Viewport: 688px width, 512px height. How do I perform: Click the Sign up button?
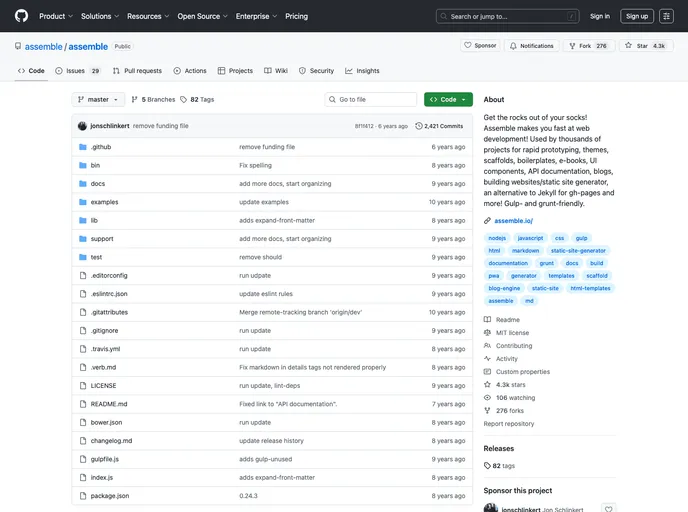[636, 16]
